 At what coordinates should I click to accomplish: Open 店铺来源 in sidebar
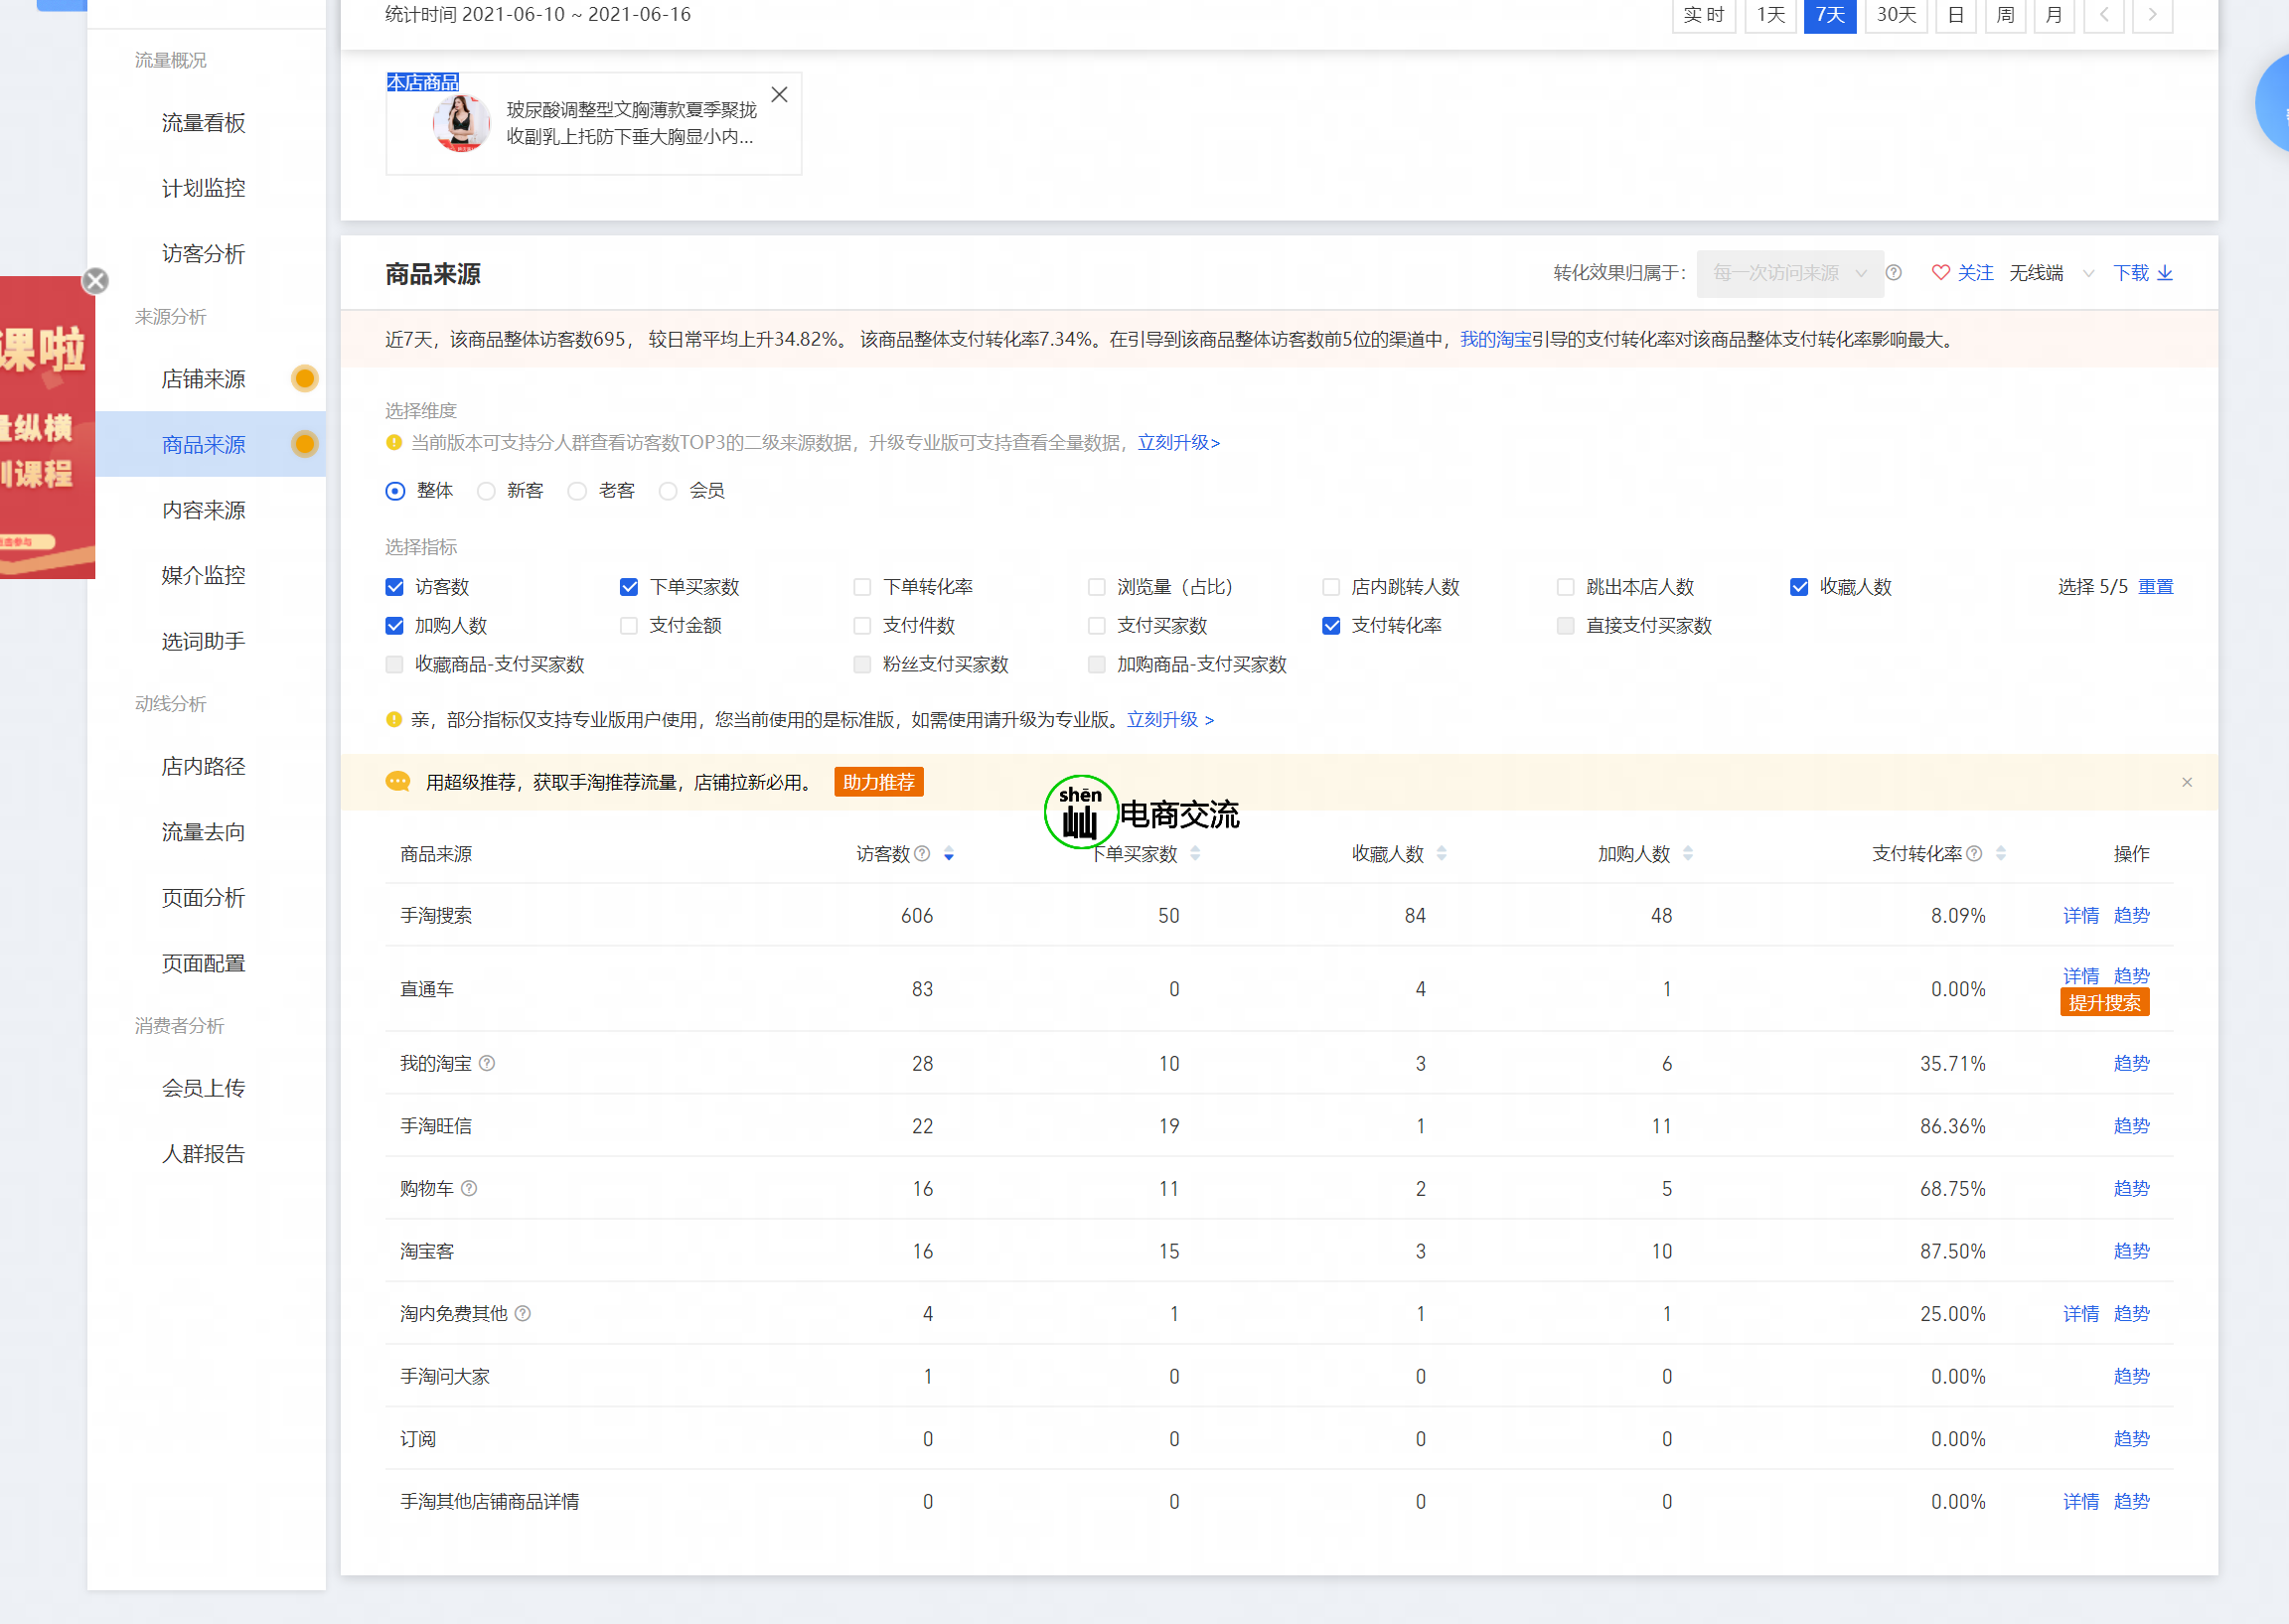(204, 379)
